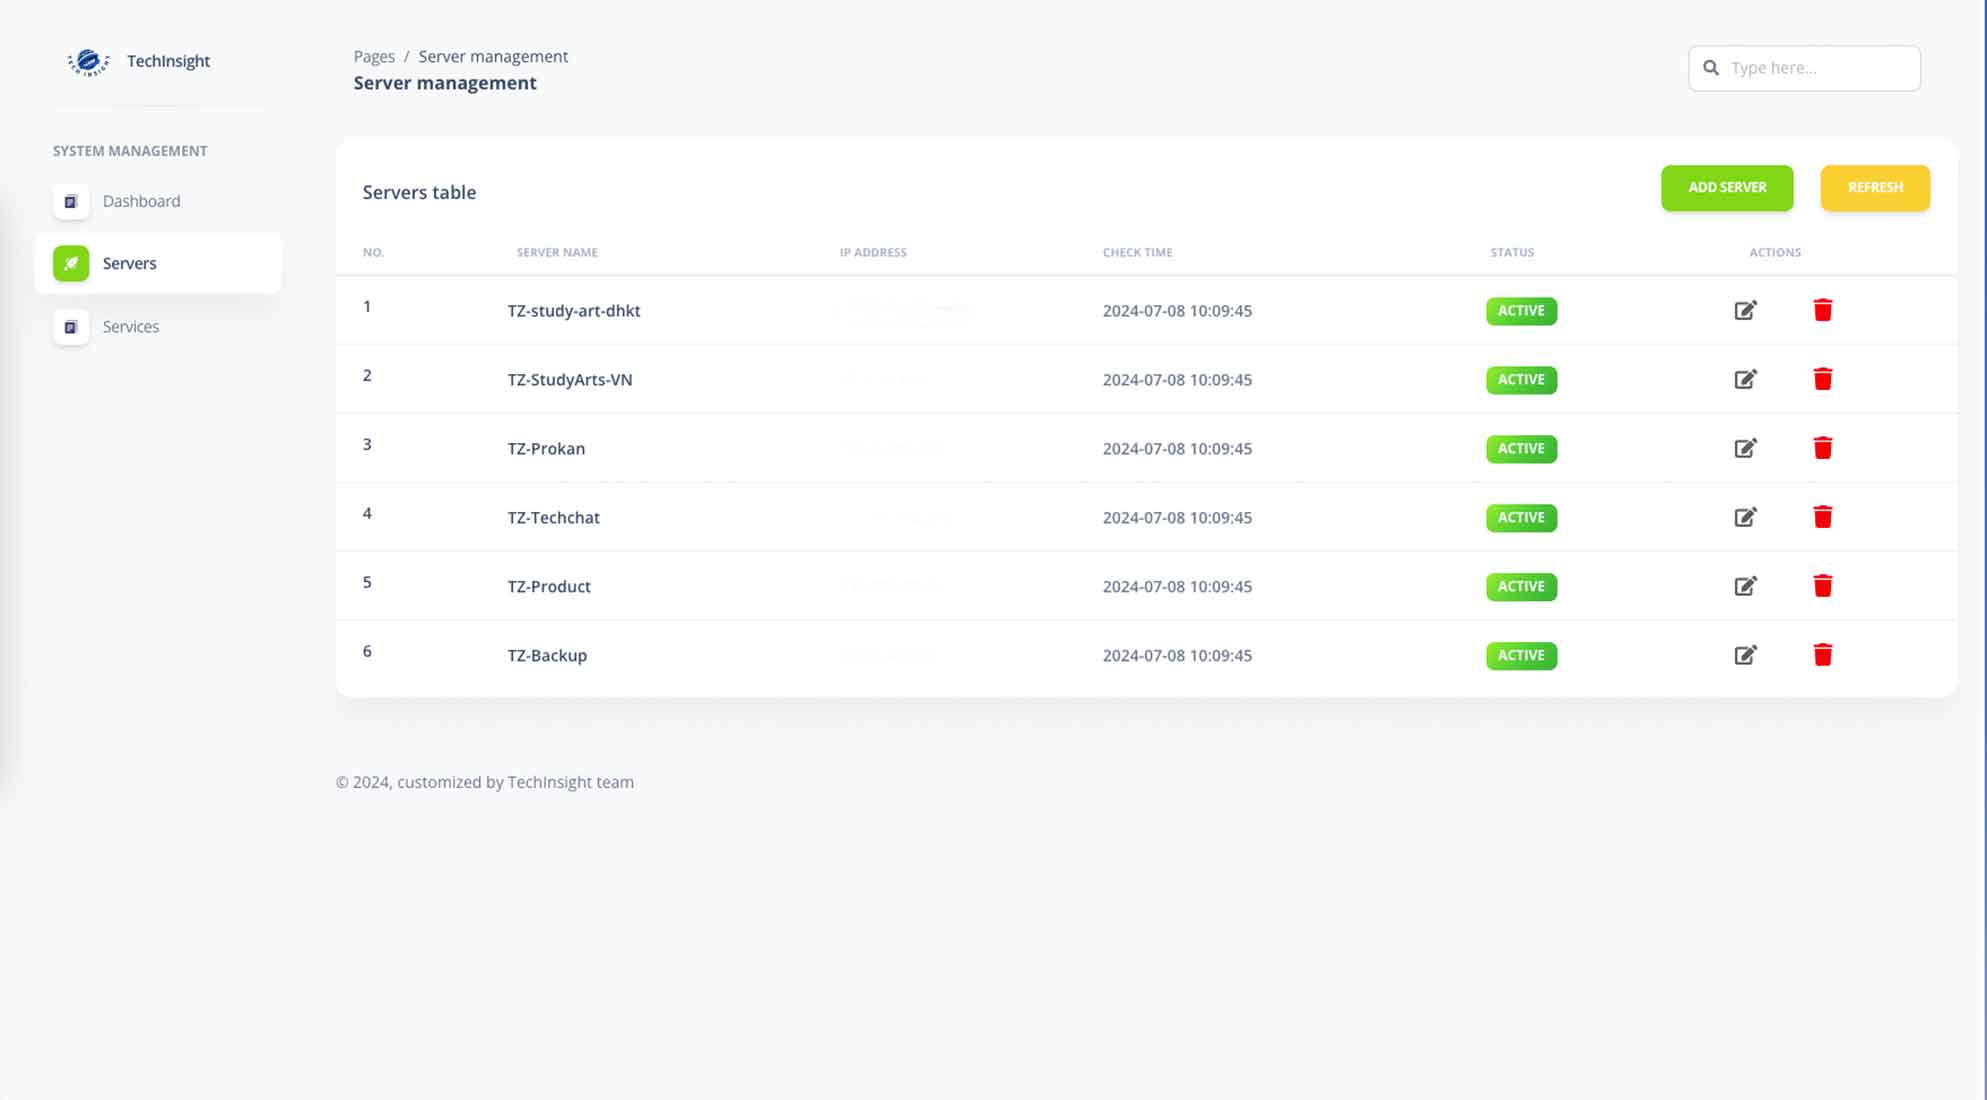Delete the TZ-Product server
The image size is (1987, 1100).
click(x=1822, y=586)
